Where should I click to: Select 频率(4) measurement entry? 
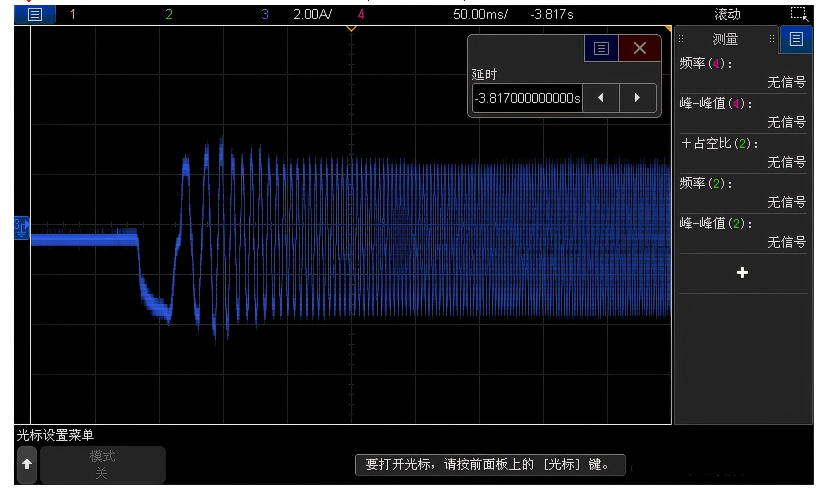coord(743,73)
